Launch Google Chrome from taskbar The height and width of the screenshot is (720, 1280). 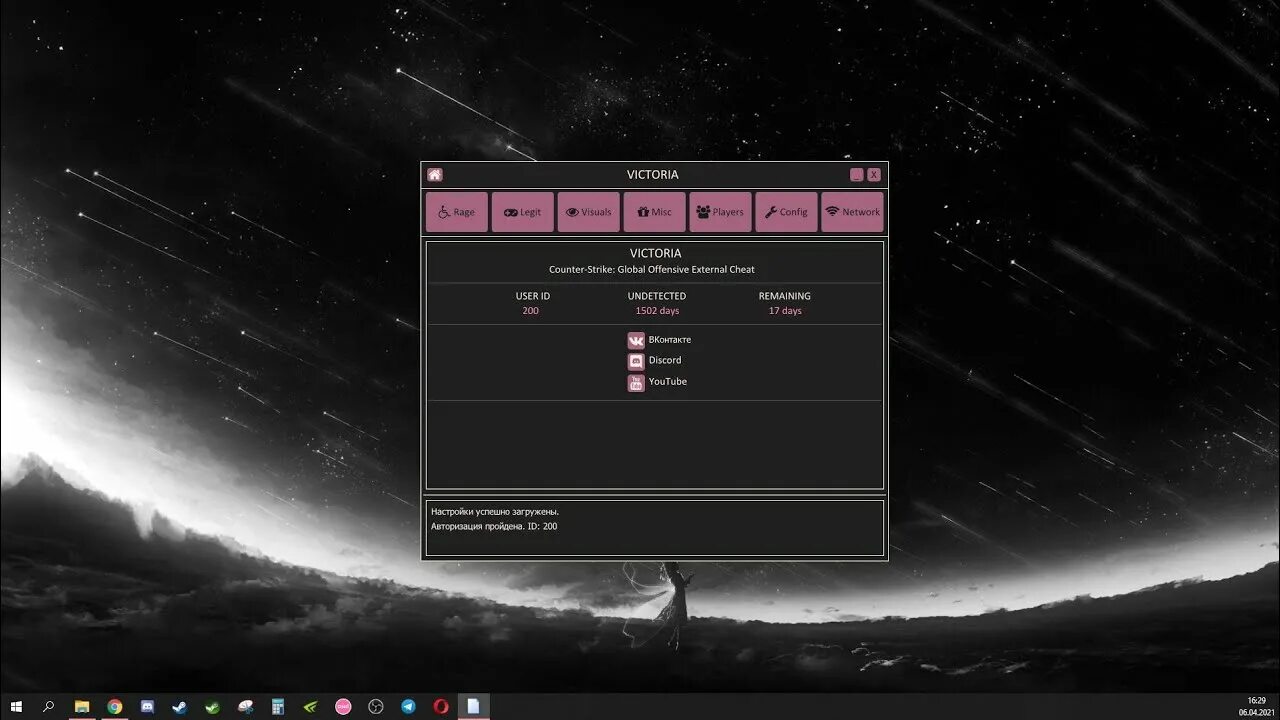coord(114,706)
